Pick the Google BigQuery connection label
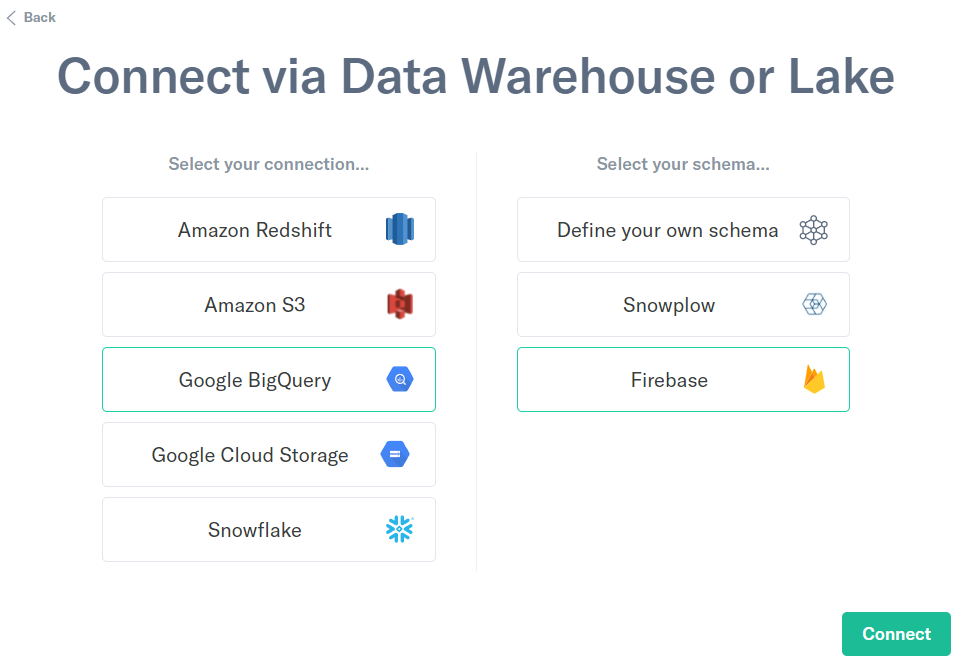 click(x=255, y=380)
